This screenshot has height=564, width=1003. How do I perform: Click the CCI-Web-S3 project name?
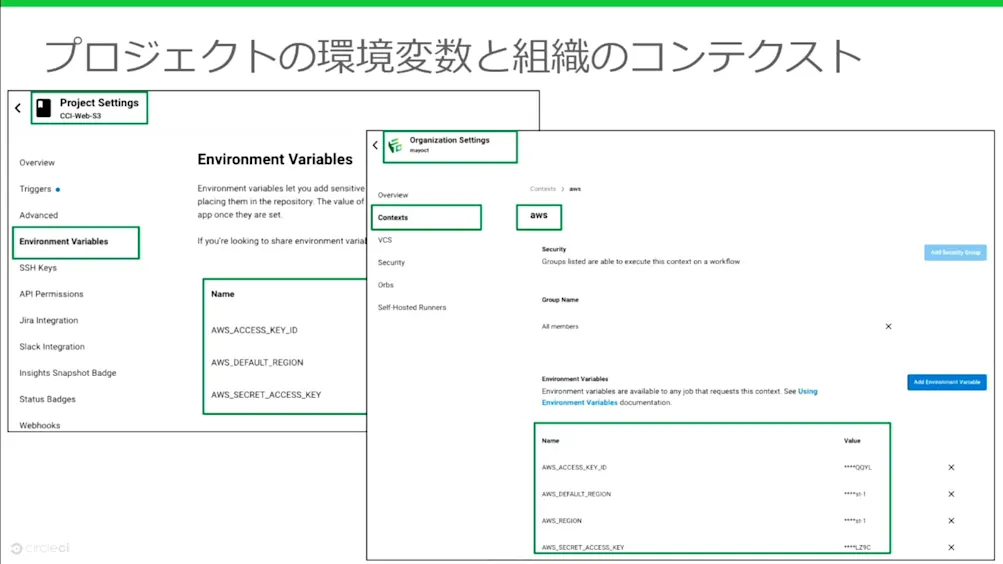point(81,116)
